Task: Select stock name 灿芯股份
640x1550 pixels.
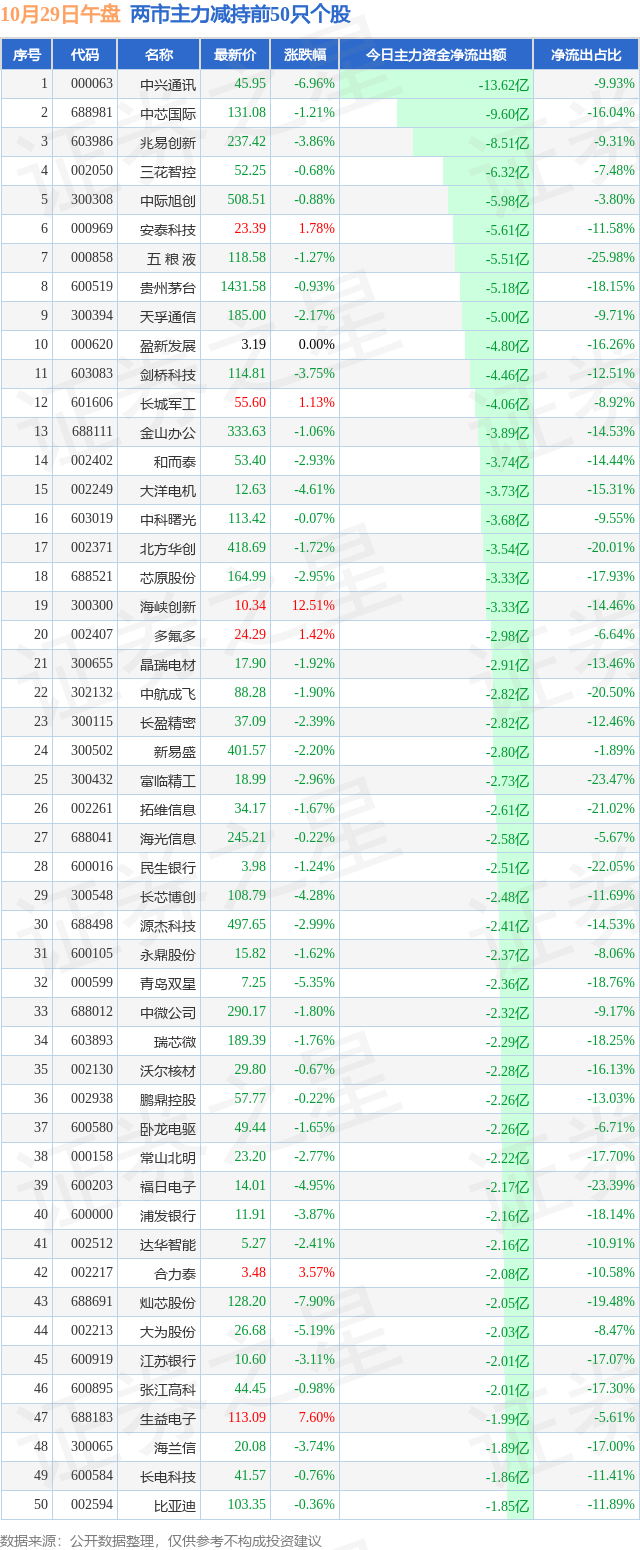Action: [x=168, y=1302]
